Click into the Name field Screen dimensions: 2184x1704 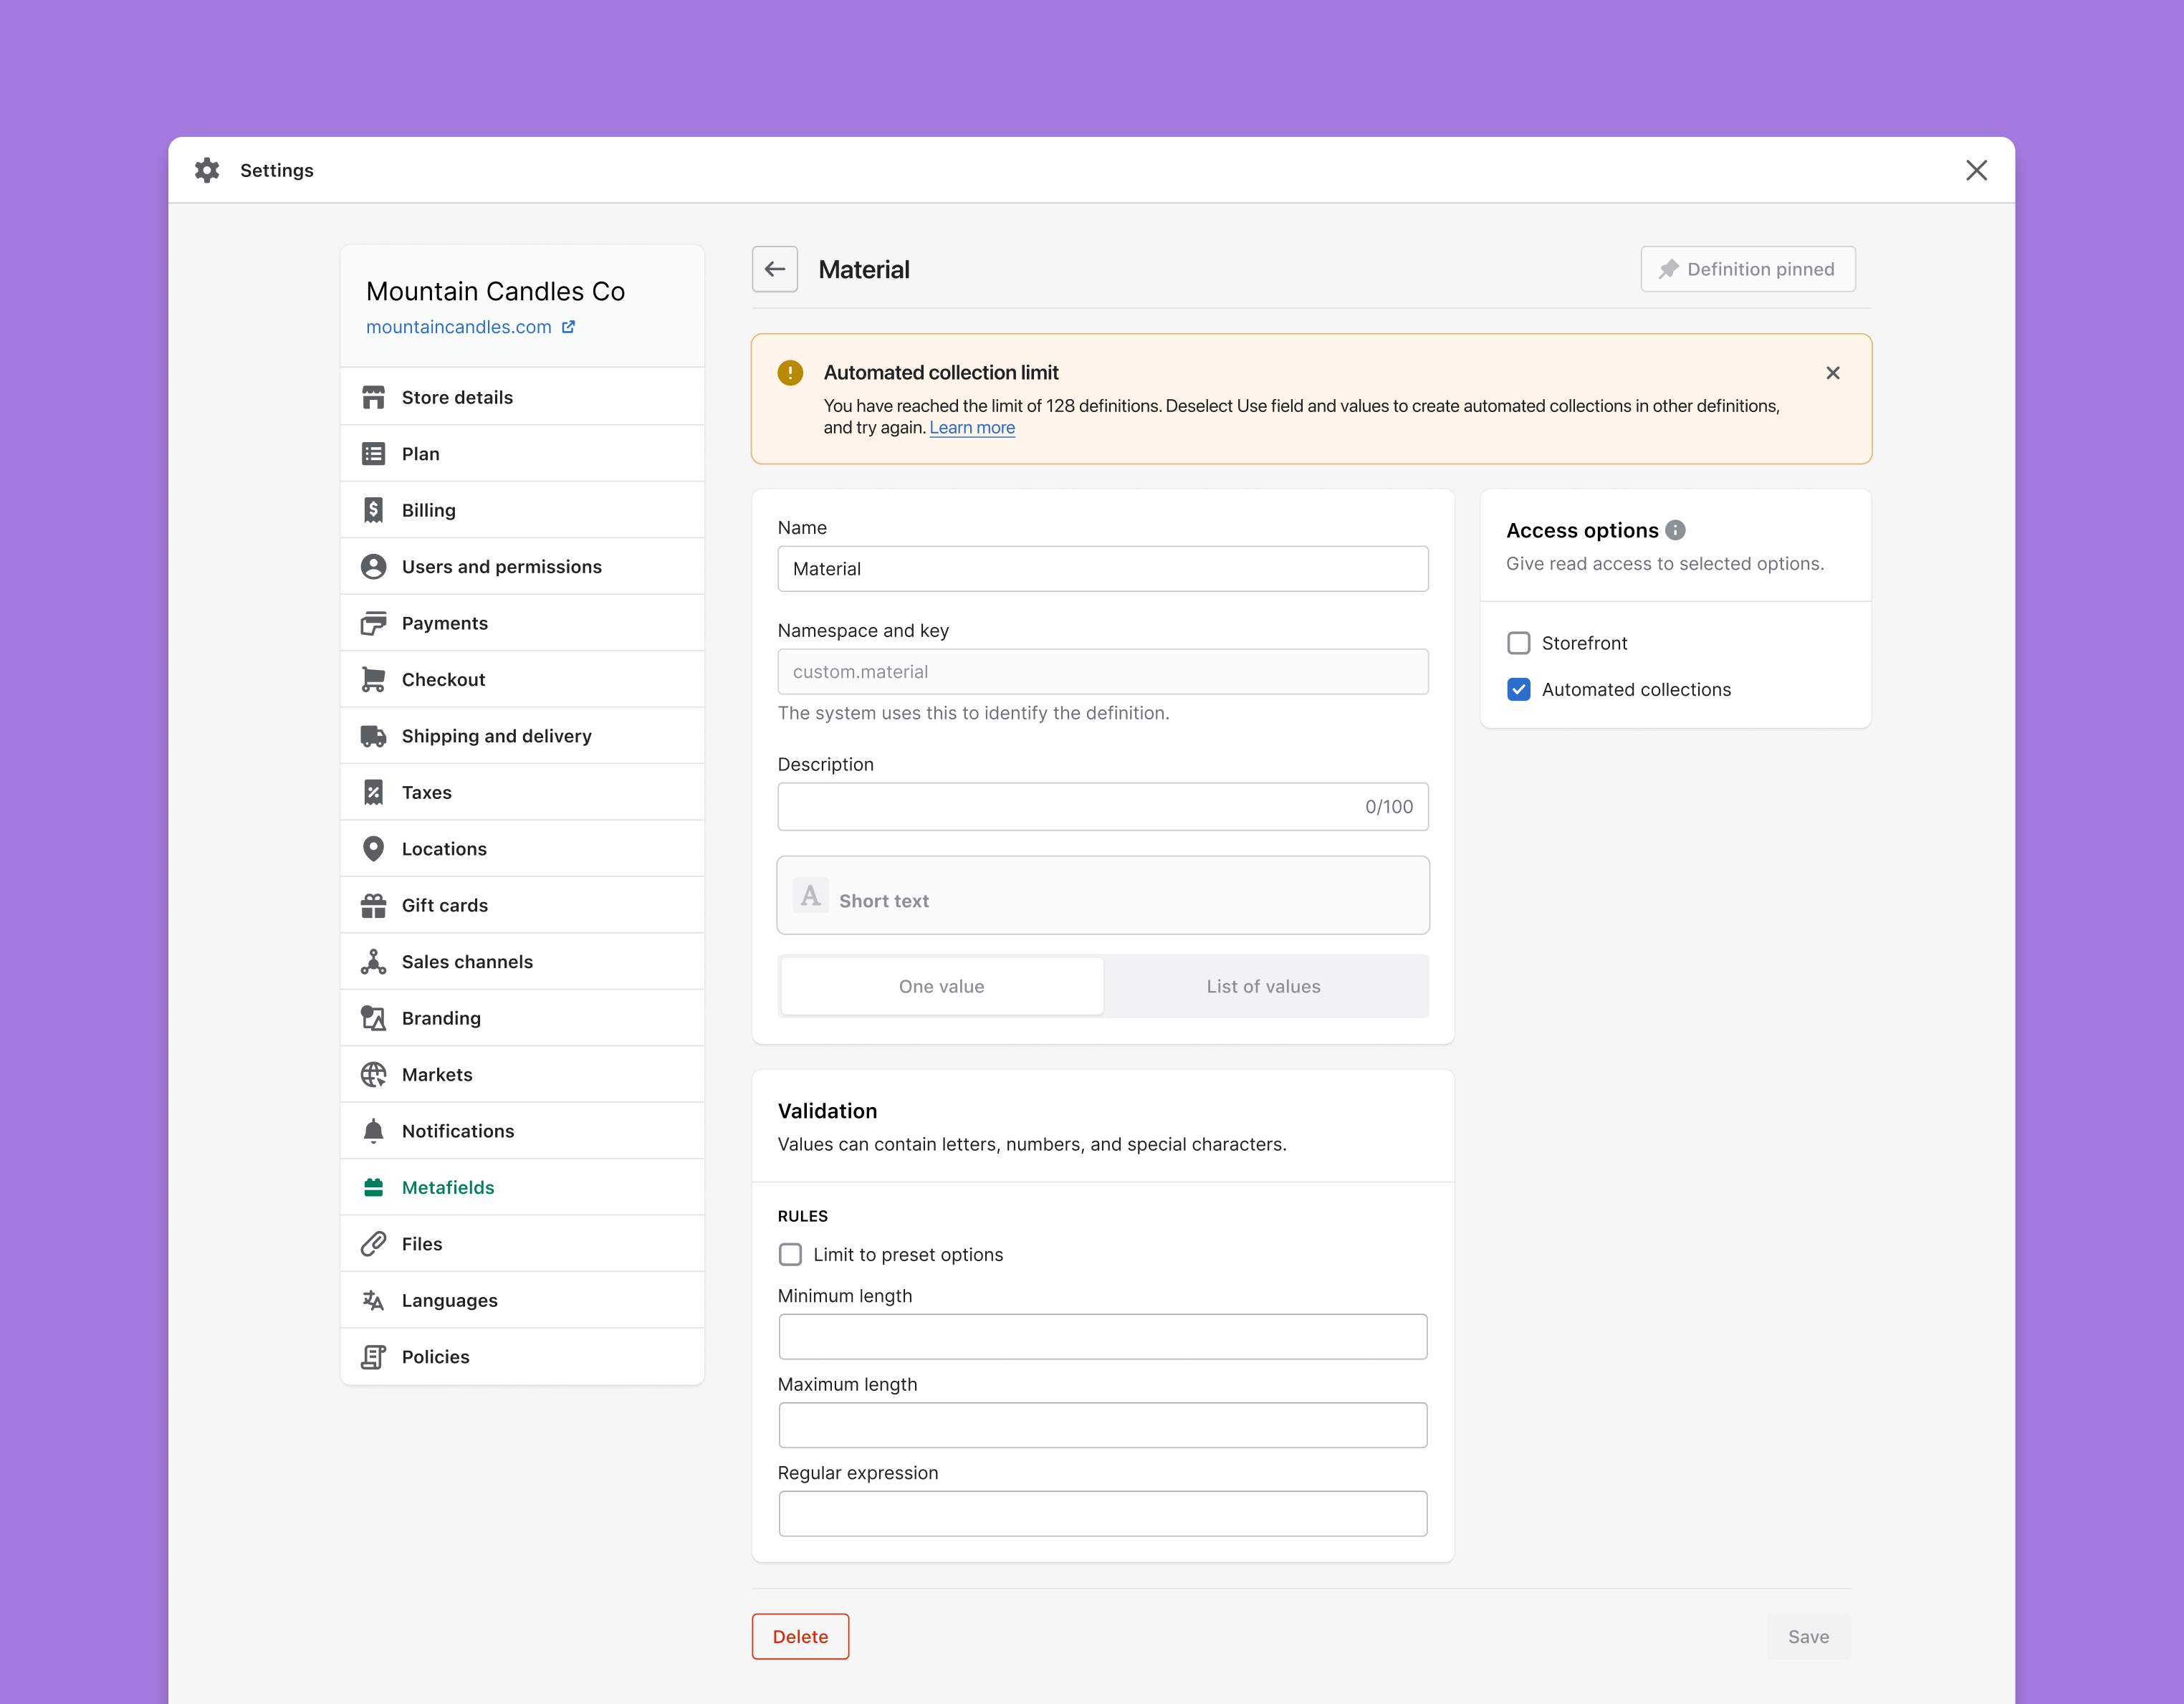[x=1103, y=569]
